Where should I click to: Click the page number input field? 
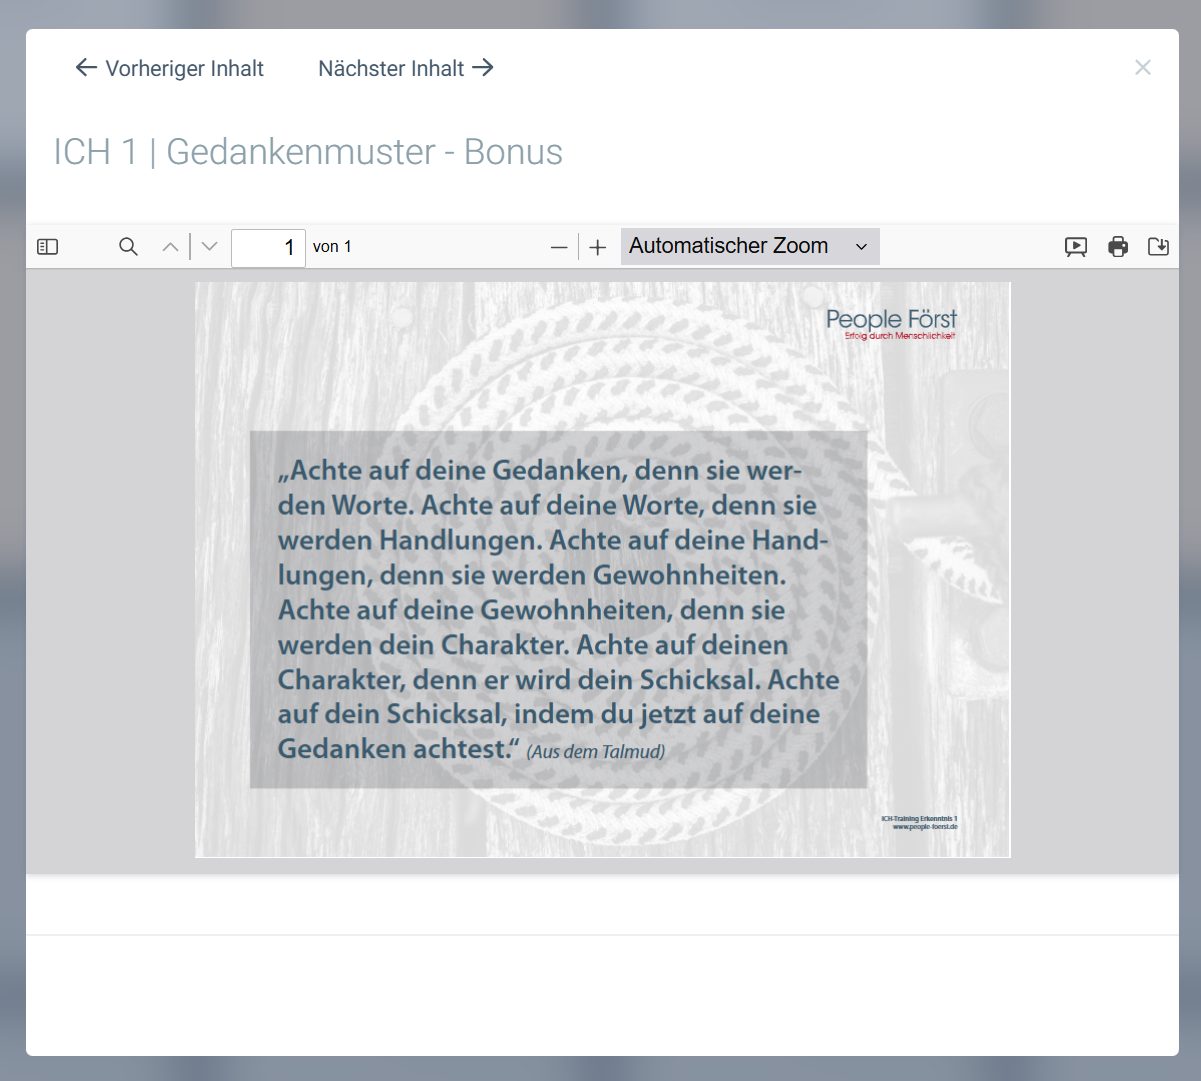click(268, 247)
